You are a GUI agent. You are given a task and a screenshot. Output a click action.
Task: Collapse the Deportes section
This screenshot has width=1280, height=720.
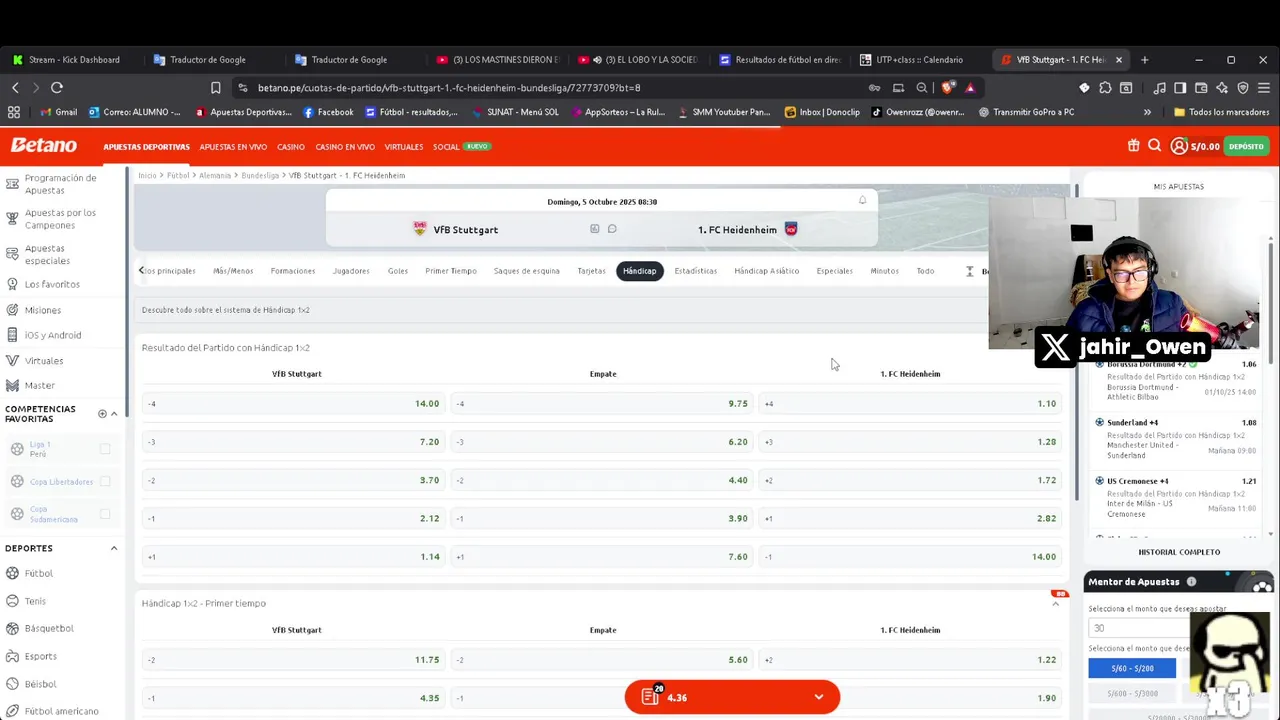point(114,548)
